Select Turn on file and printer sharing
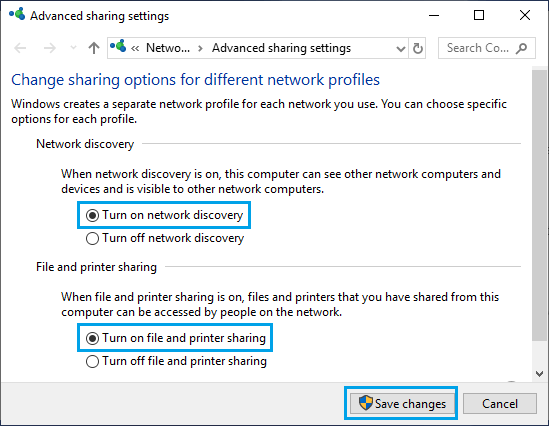 176,338
